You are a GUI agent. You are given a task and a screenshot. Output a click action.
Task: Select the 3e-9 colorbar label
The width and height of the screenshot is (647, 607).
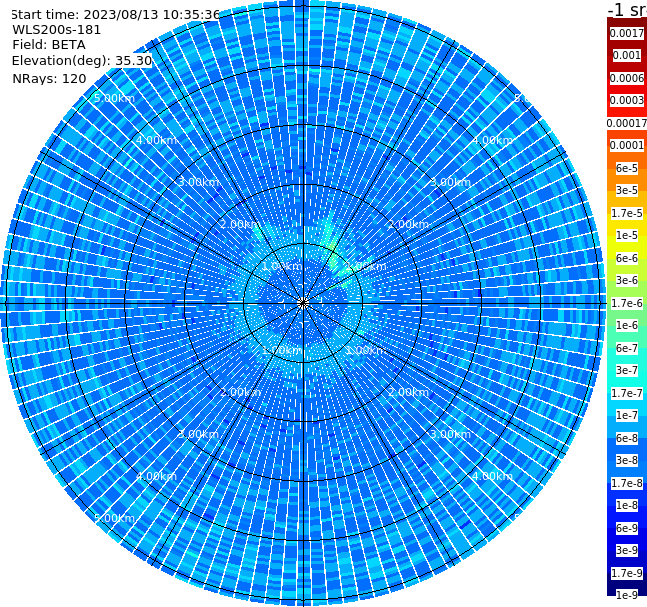pyautogui.click(x=627, y=550)
